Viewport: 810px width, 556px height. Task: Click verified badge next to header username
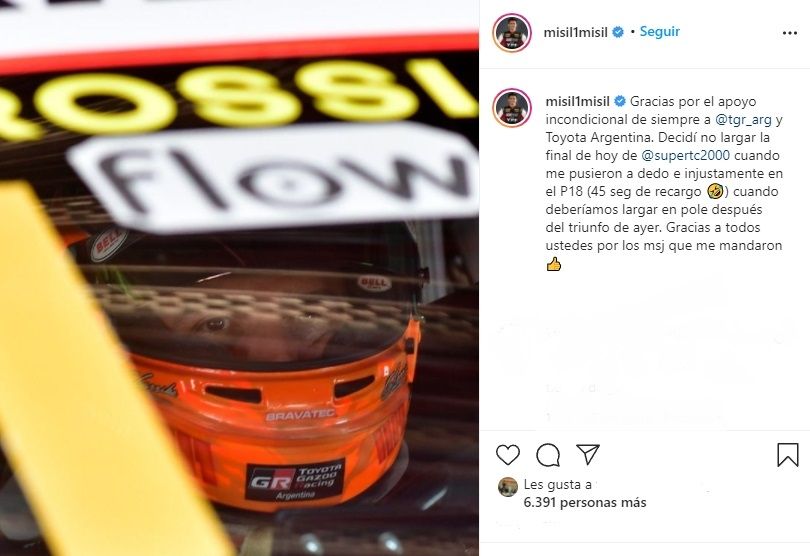[x=618, y=33]
